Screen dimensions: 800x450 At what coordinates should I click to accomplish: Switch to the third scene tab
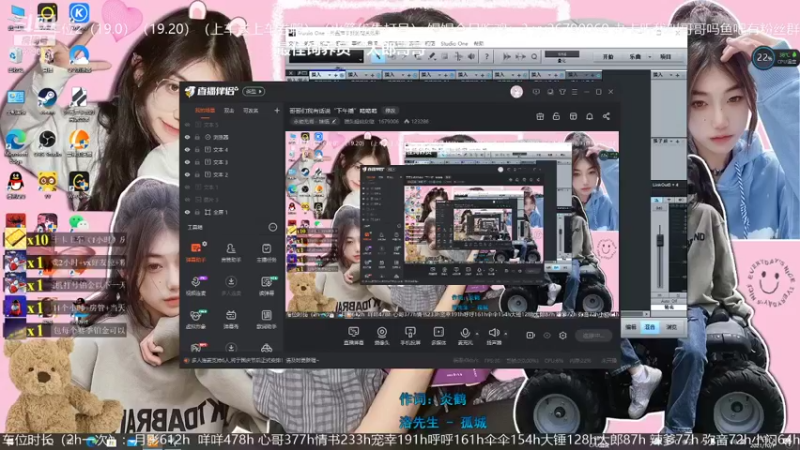pos(250,110)
